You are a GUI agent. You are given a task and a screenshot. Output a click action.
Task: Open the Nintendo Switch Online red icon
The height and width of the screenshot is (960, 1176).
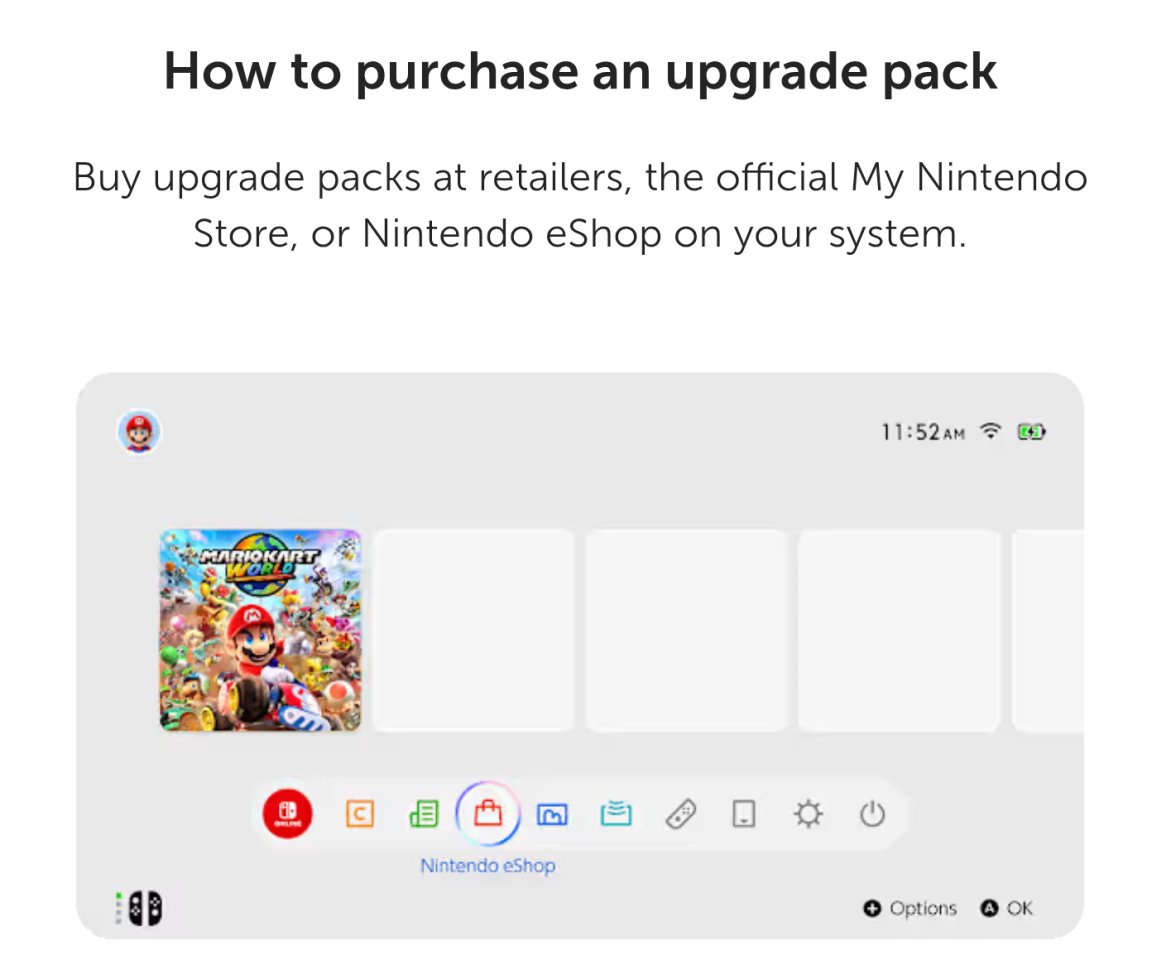point(287,814)
